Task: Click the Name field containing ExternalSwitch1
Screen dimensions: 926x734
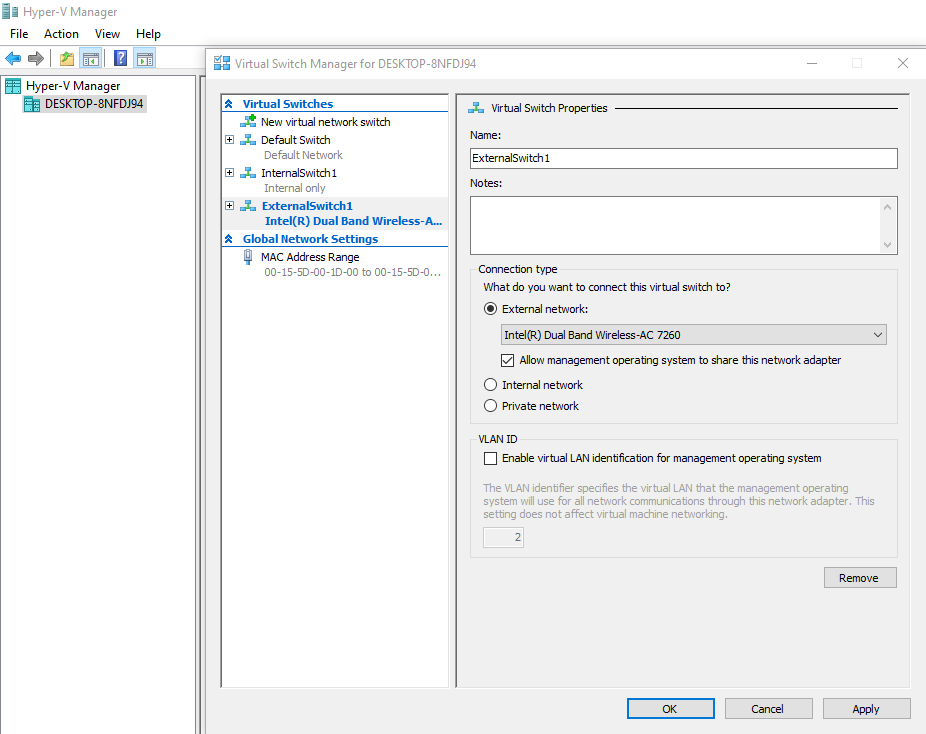Action: point(684,158)
